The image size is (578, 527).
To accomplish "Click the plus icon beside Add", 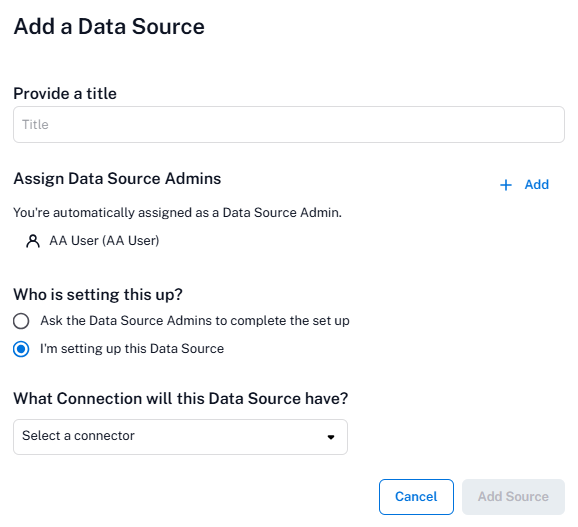I will 506,185.
